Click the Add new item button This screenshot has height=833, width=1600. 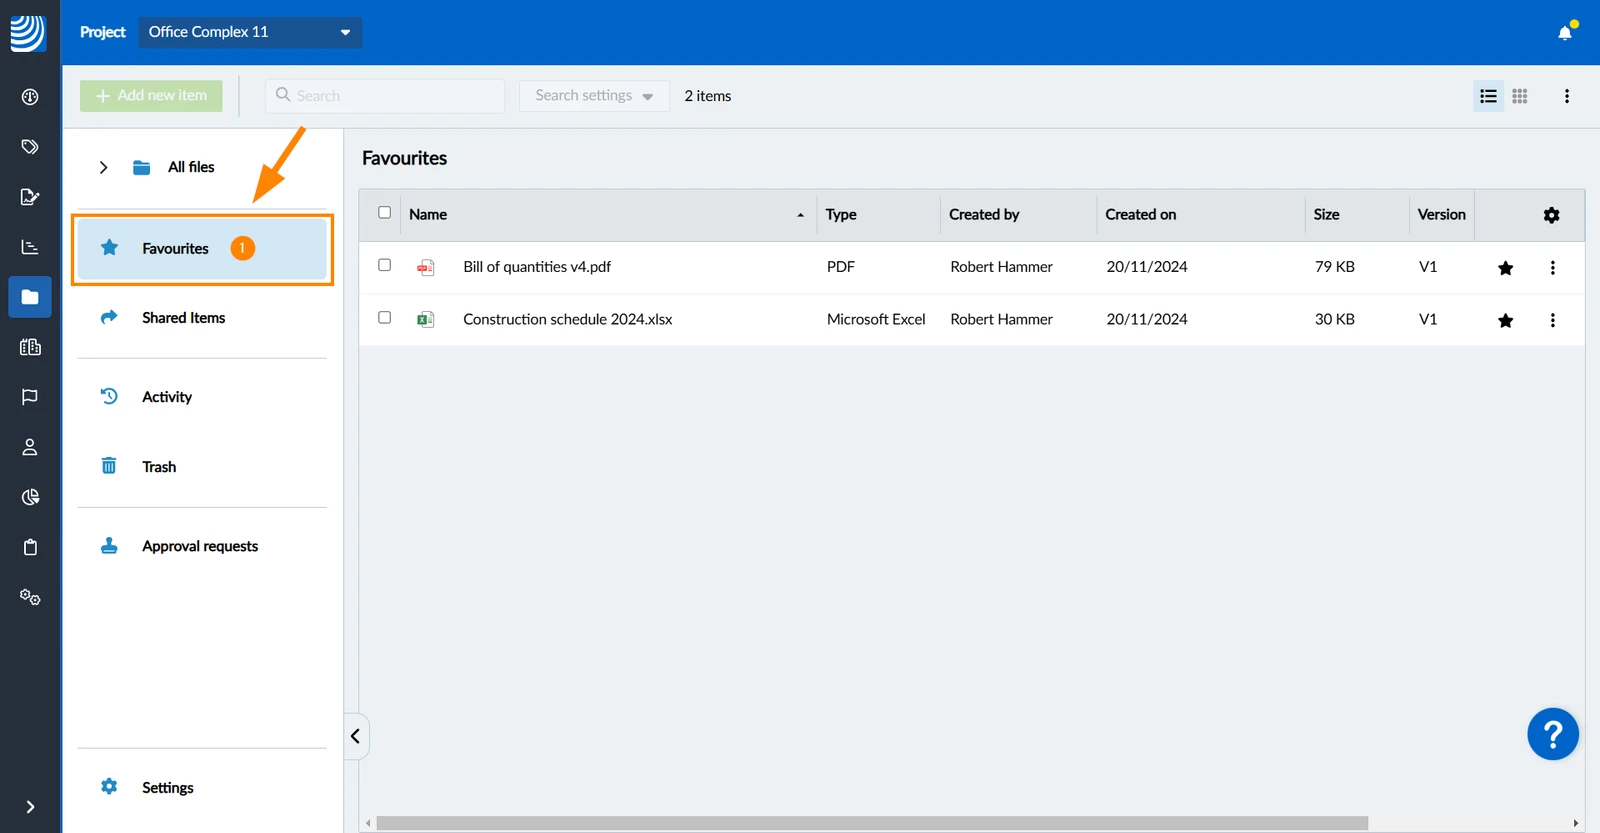(x=151, y=96)
